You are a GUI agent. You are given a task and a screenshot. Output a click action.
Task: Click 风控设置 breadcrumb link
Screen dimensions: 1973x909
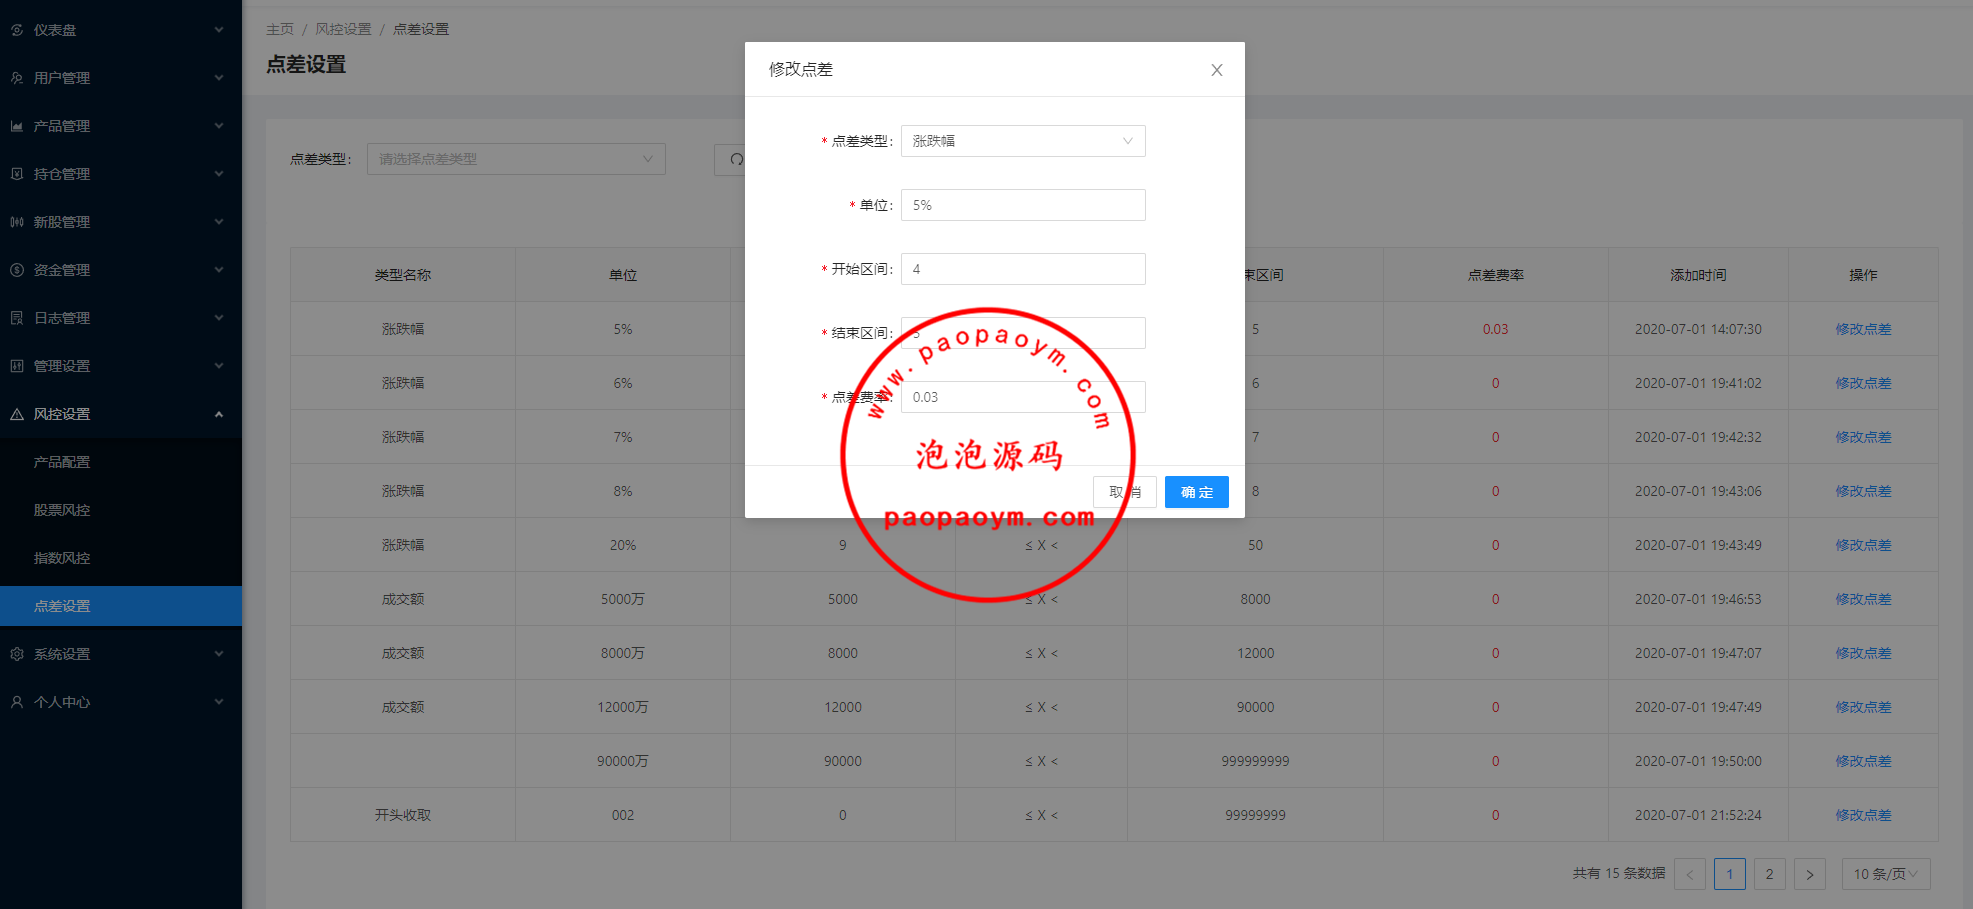click(x=343, y=29)
